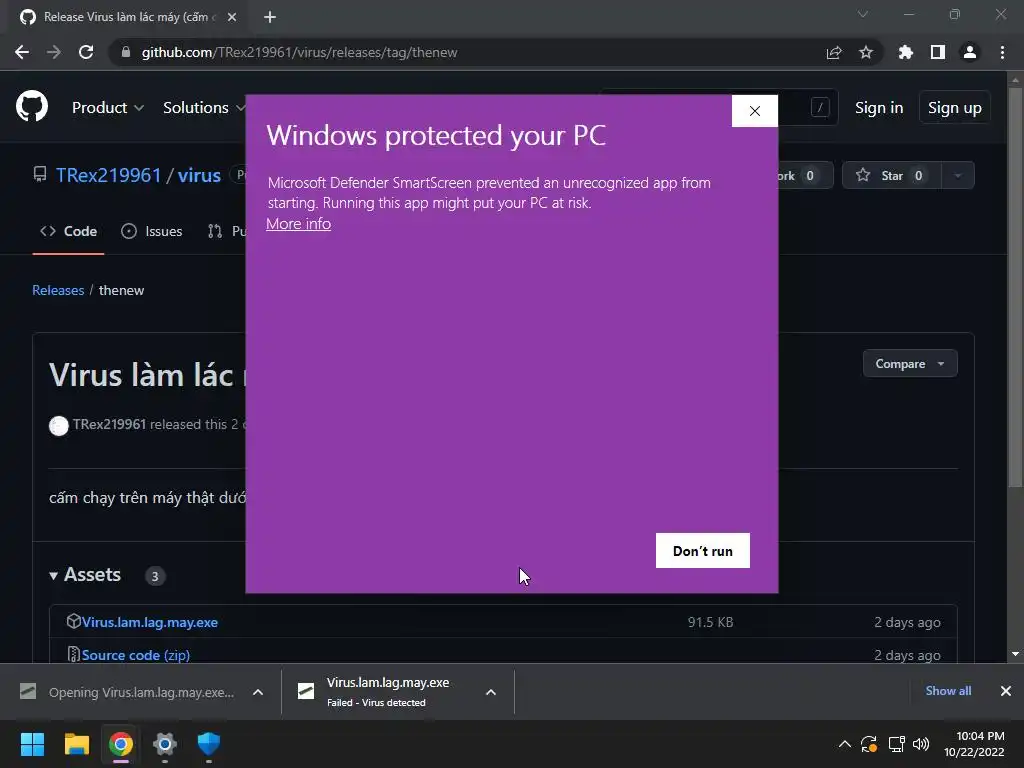Download Virus.lam.lag.may.exe asset
1024x768 pixels.
pos(150,622)
